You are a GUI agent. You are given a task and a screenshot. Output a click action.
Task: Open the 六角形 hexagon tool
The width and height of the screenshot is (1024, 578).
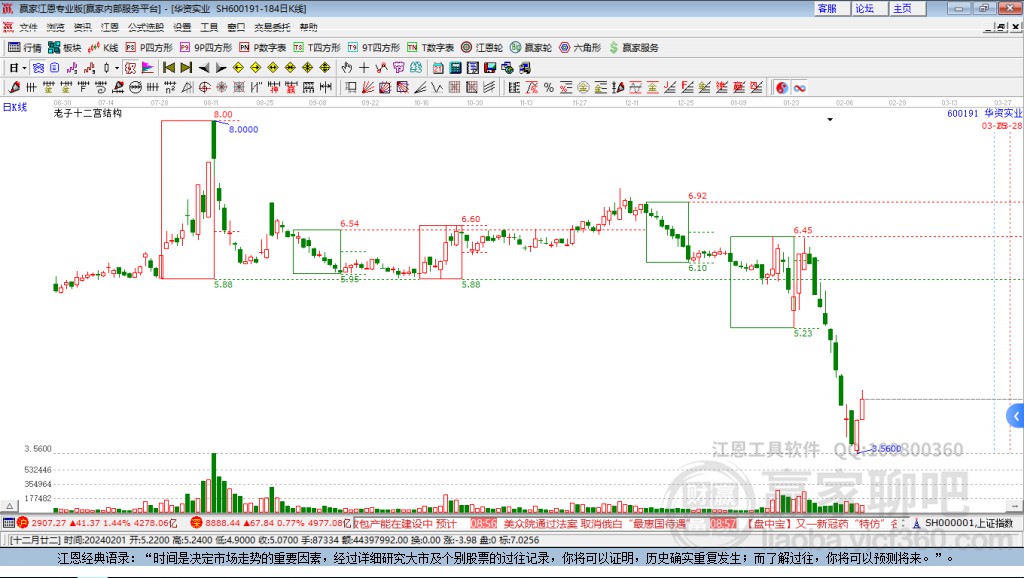point(580,48)
